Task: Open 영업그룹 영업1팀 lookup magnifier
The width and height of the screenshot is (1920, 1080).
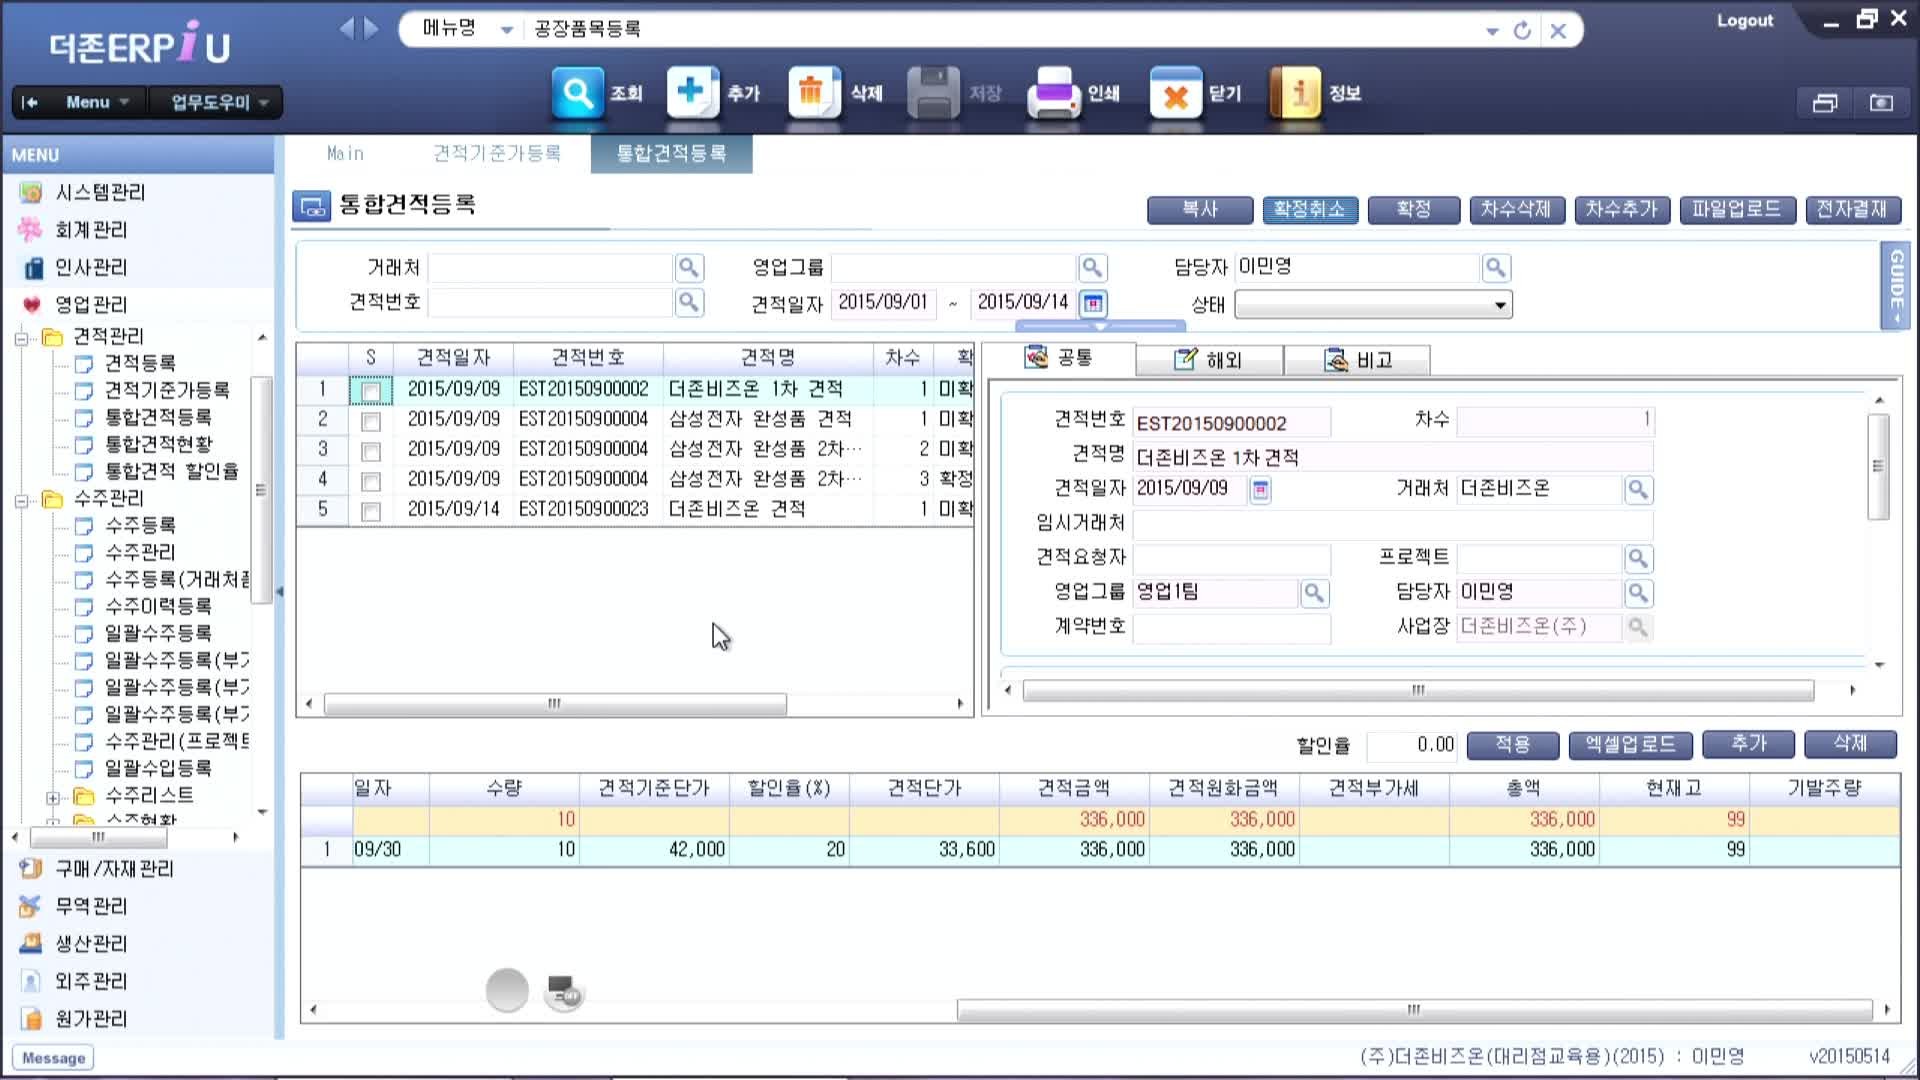Action: (1314, 593)
